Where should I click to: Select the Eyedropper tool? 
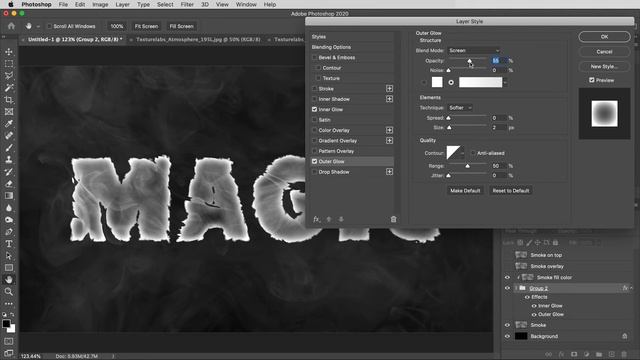click(x=9, y=124)
